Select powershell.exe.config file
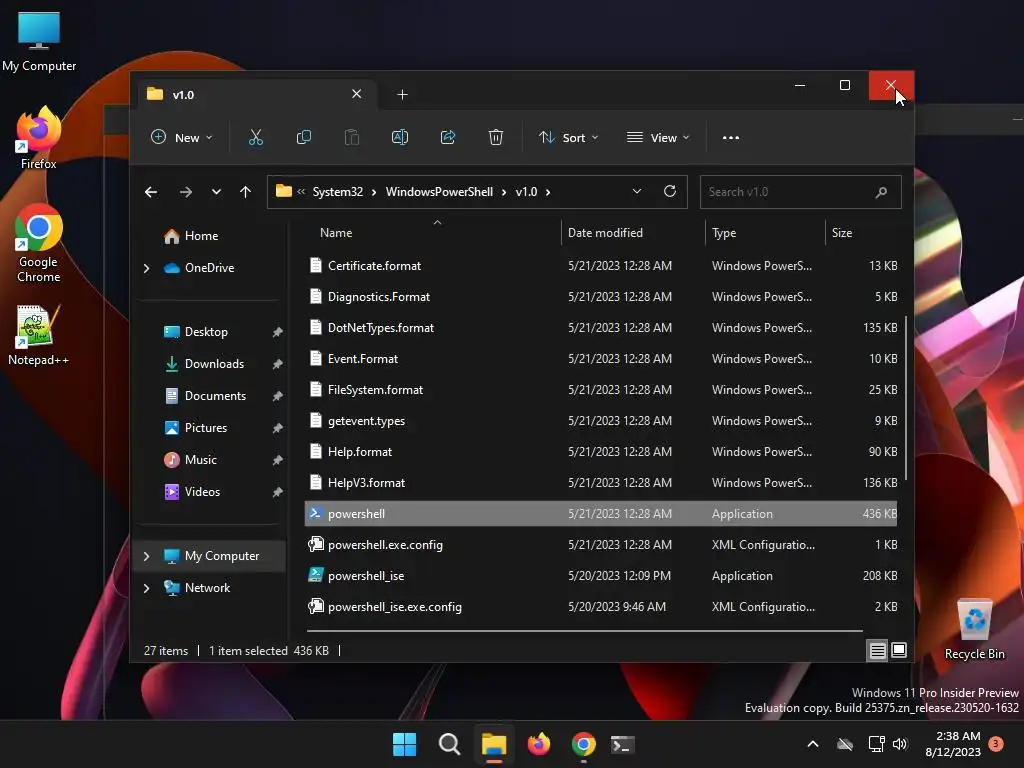This screenshot has width=1024, height=768. [601, 545]
